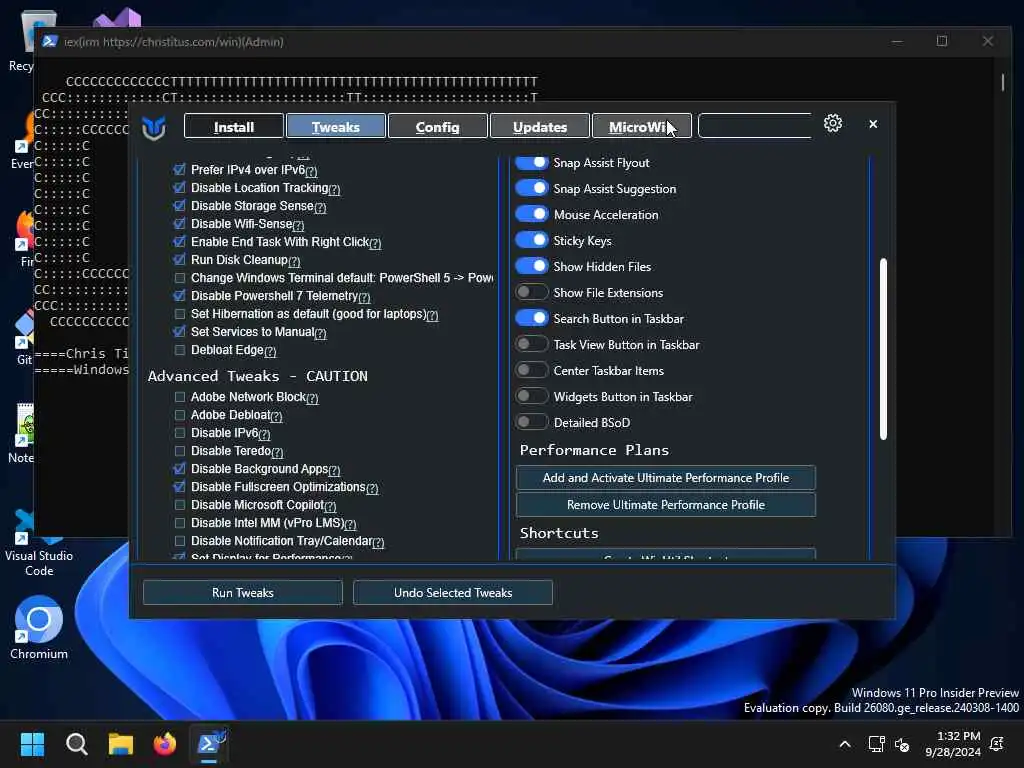Uncheck Disable Location Tracking
The height and width of the screenshot is (768, 1024).
[180, 188]
